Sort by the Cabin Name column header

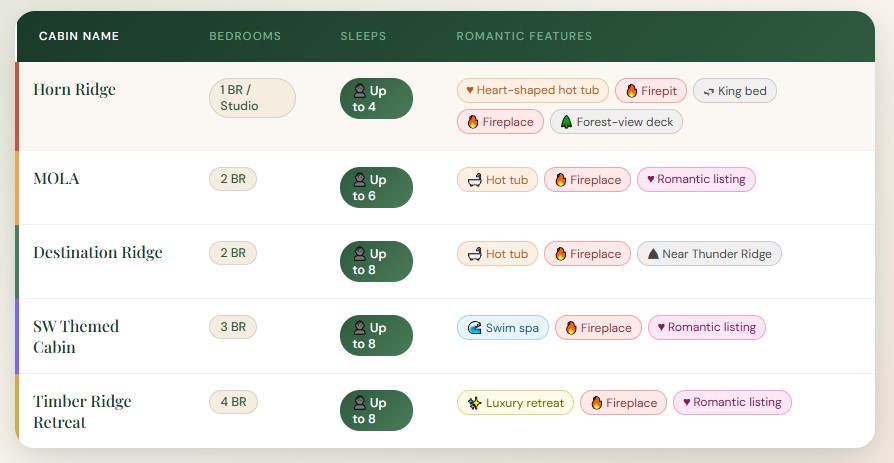(79, 37)
